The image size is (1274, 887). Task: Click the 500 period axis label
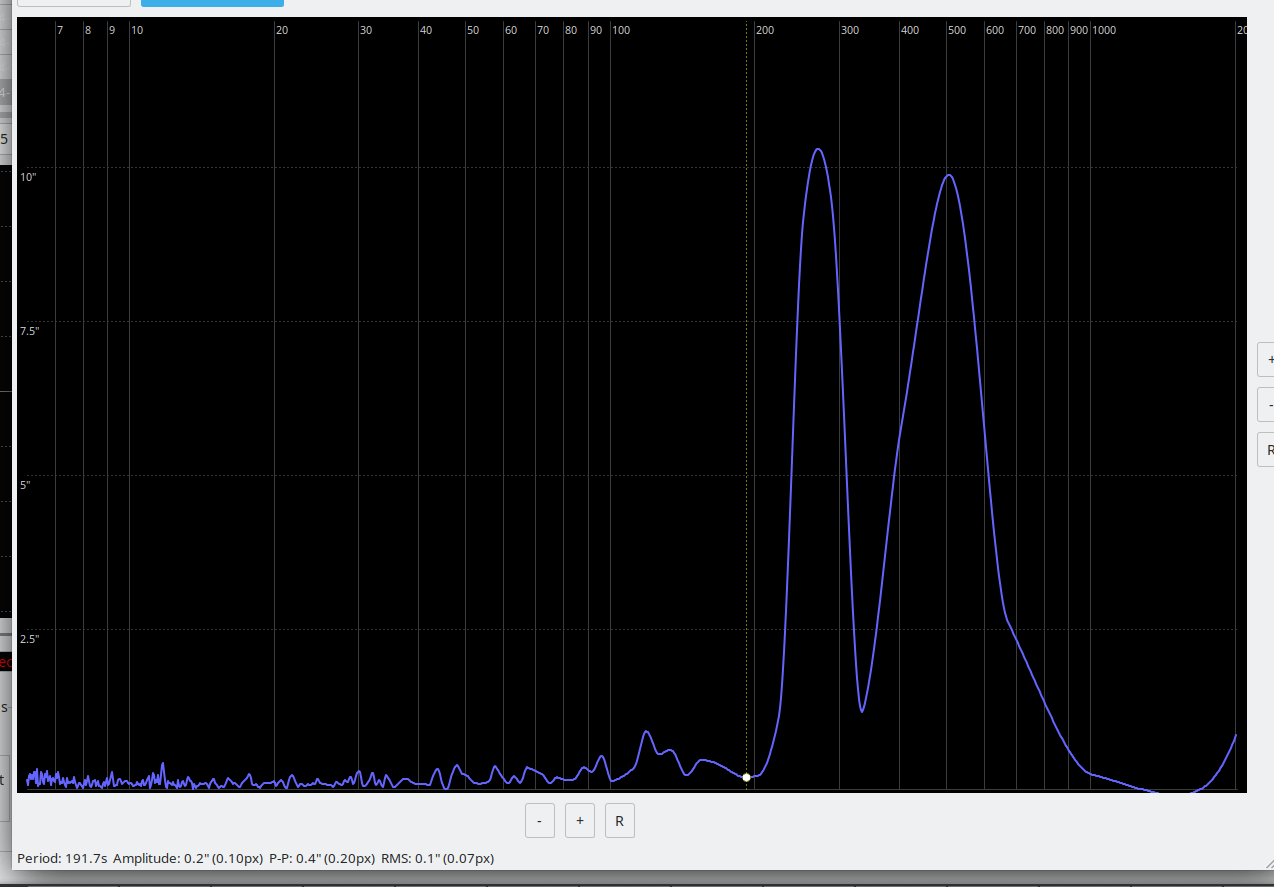click(957, 31)
